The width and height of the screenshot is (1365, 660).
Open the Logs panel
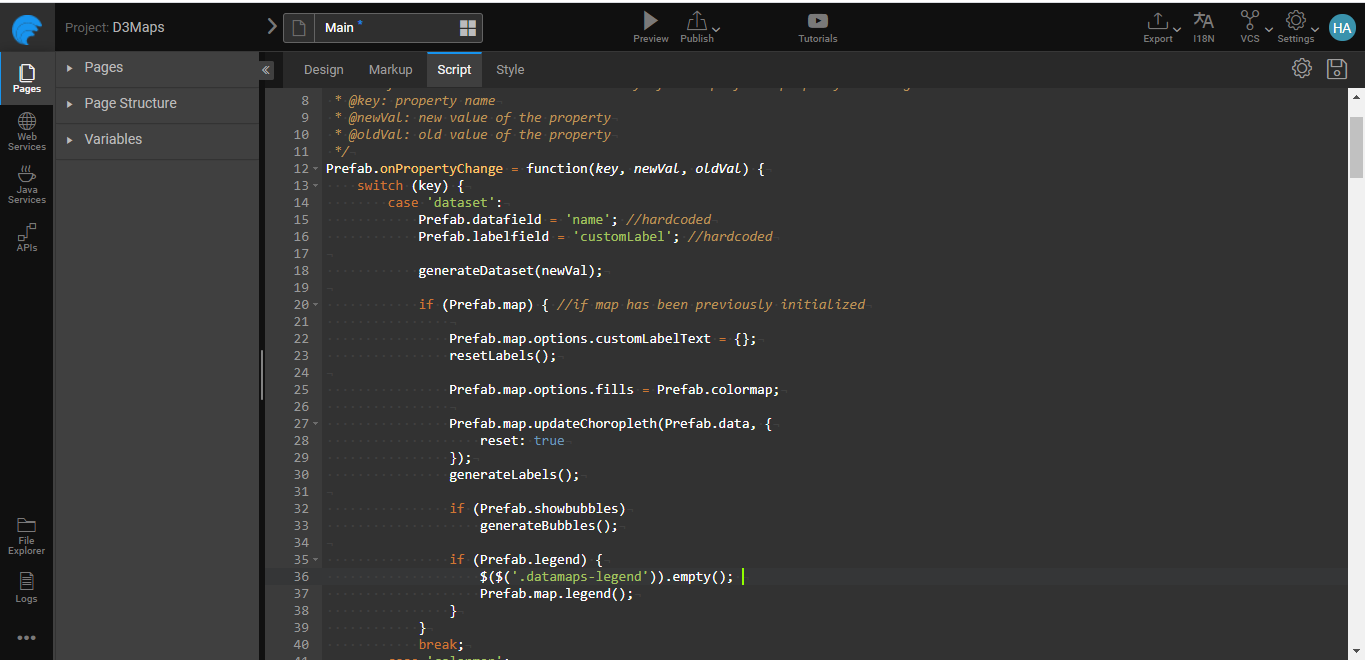point(27,588)
